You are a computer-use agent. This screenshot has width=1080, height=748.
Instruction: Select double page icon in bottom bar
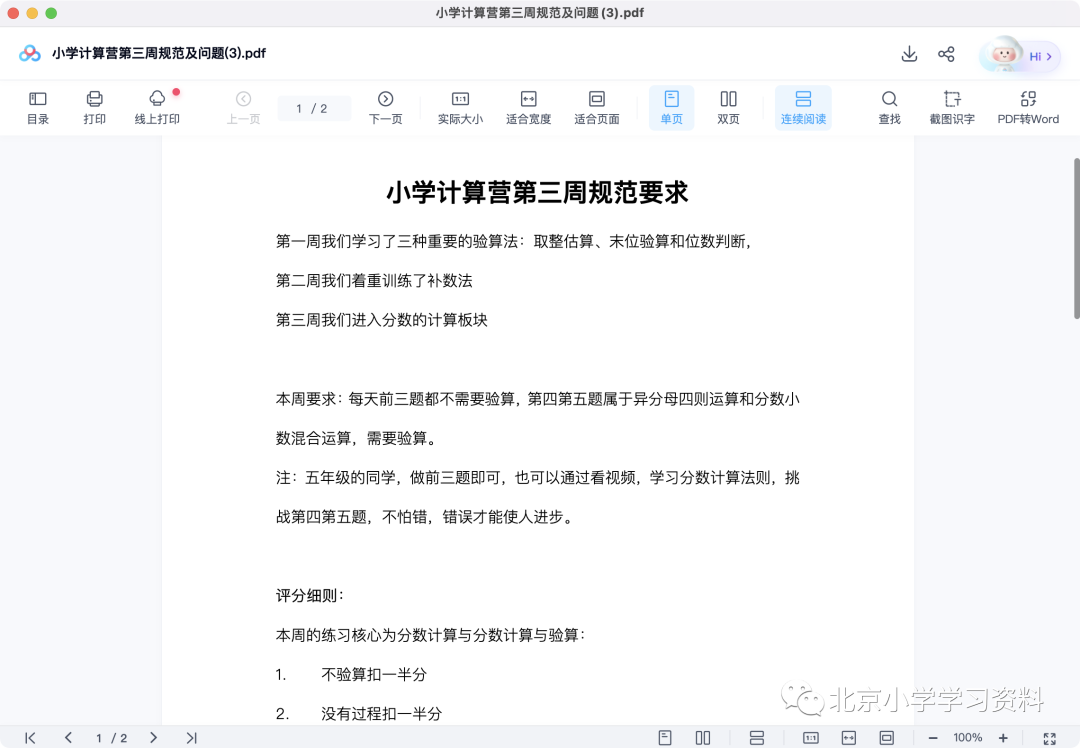point(703,738)
